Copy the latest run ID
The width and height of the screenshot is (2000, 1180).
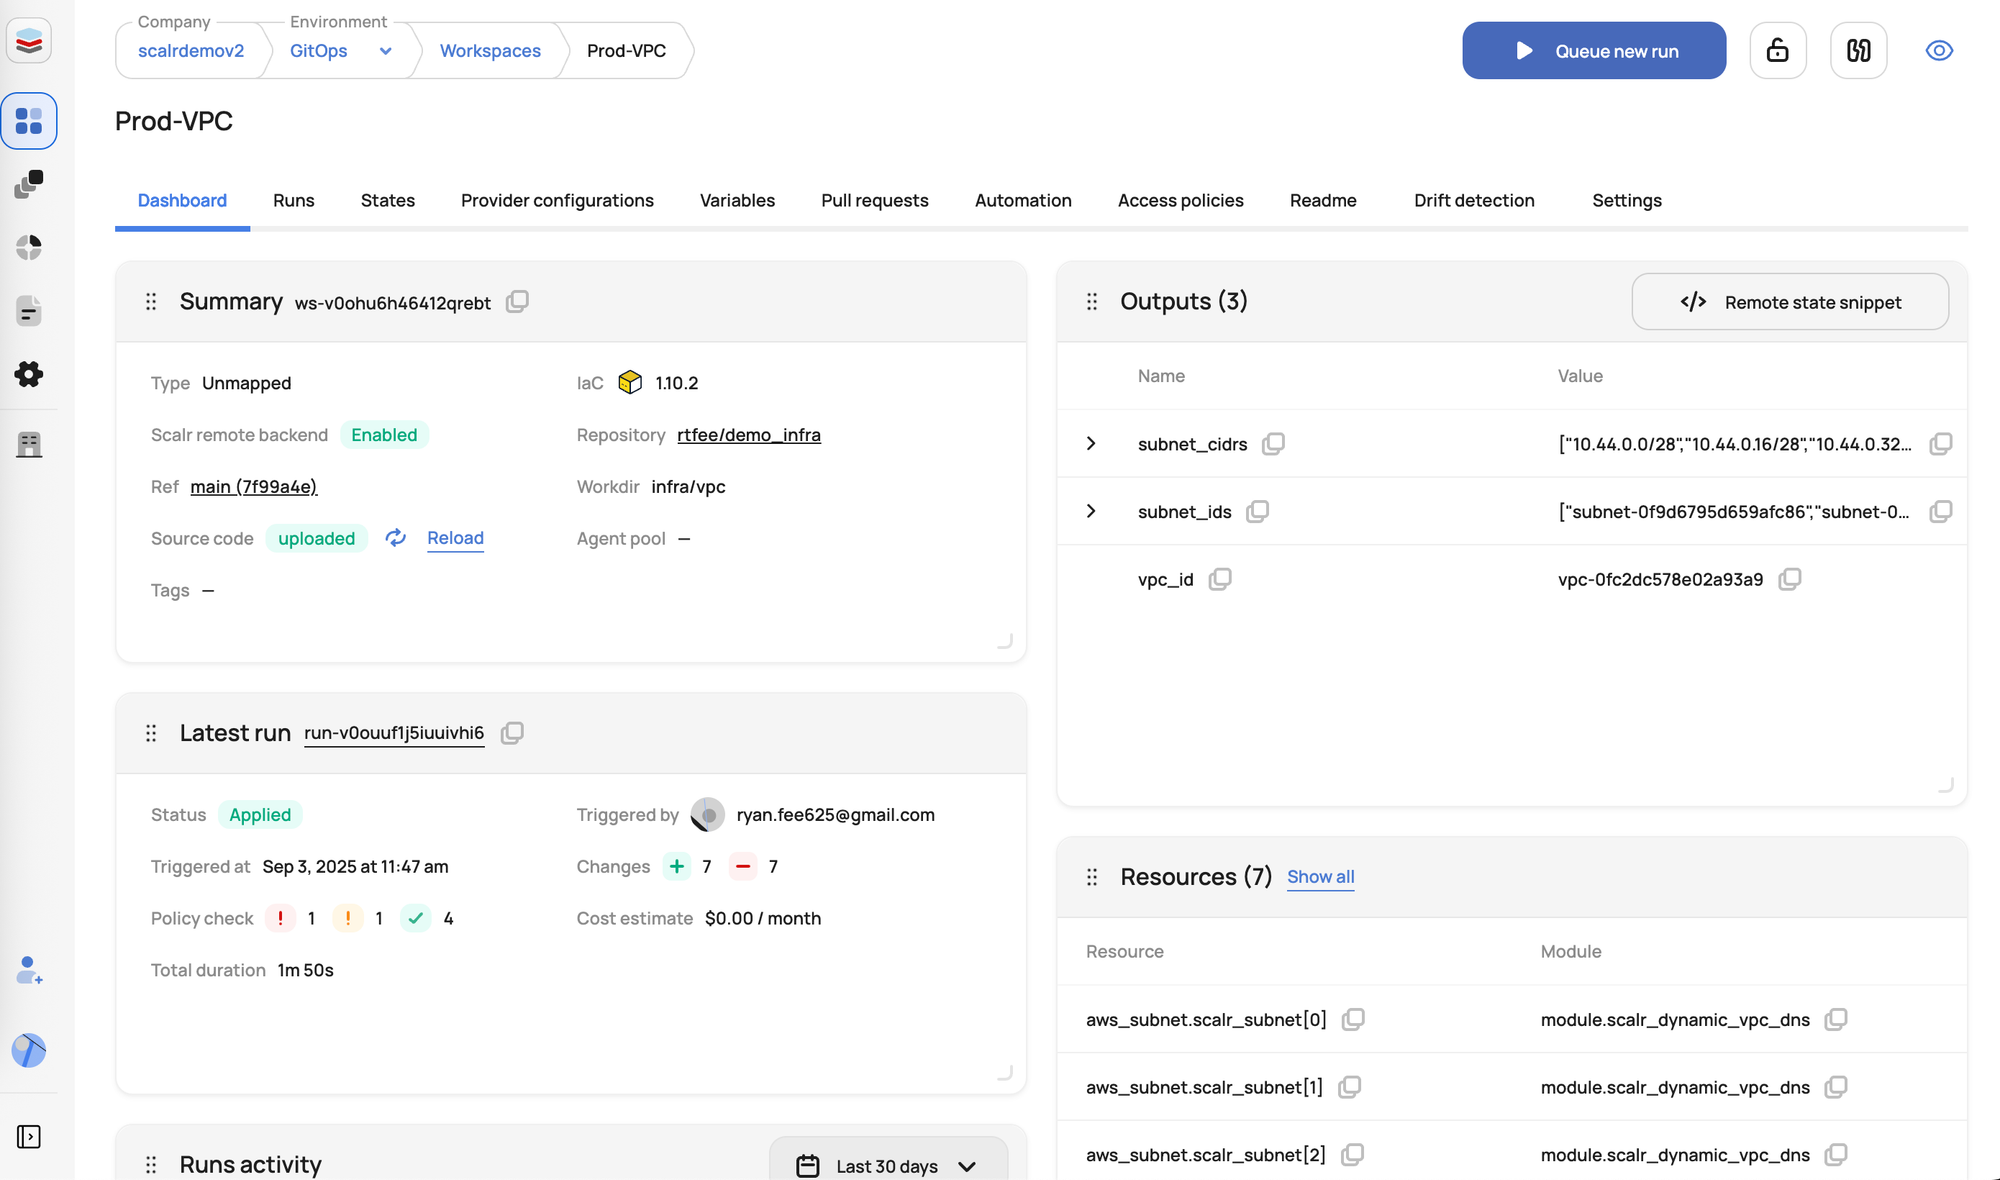[x=512, y=733]
